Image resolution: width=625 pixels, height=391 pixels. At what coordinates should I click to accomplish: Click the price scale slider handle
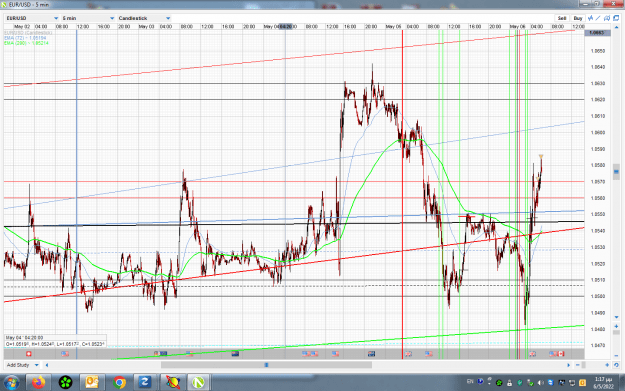[x=616, y=172]
